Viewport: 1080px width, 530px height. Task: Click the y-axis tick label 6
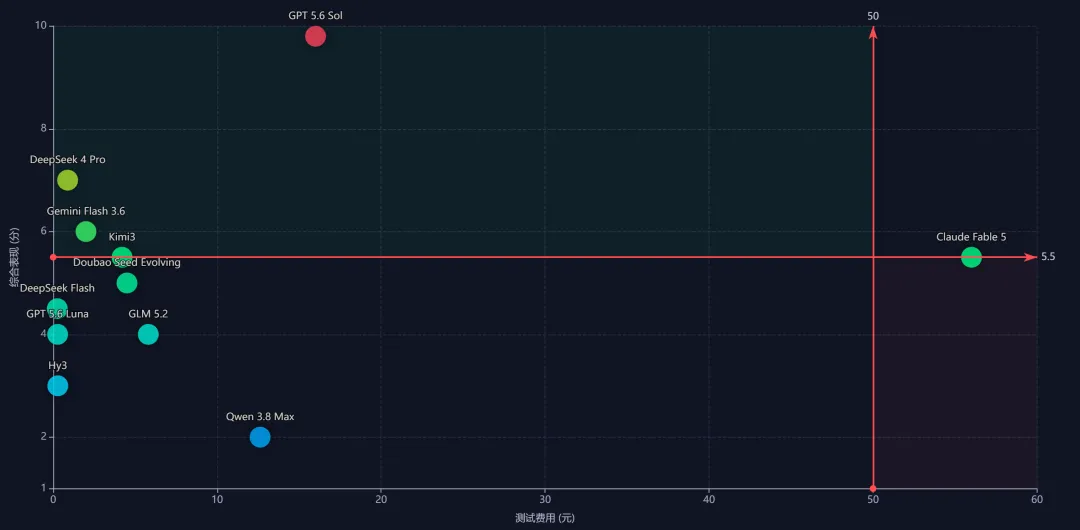(x=43, y=231)
